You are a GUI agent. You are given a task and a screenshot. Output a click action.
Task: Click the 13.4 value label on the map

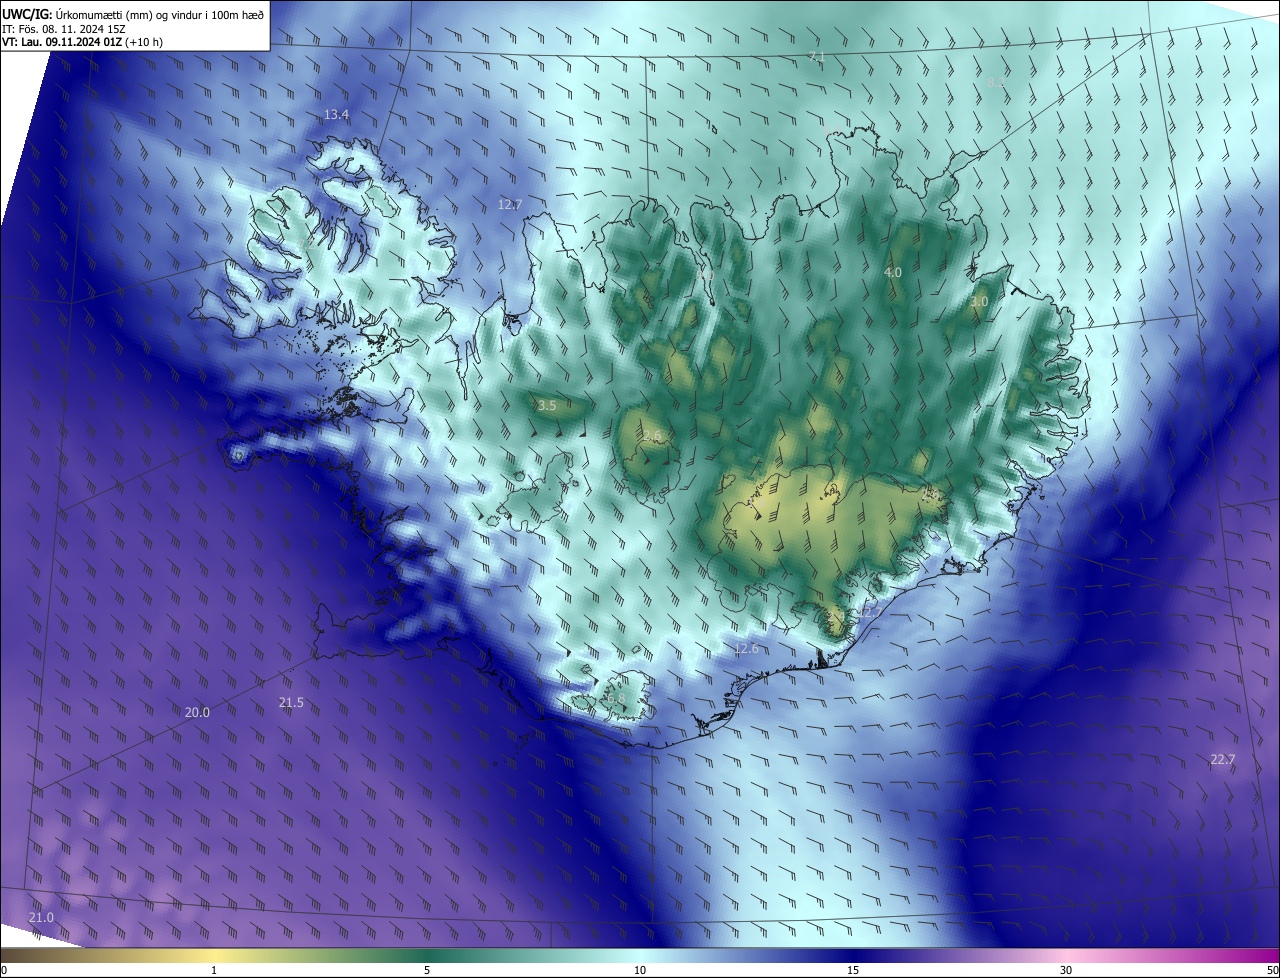click(x=337, y=115)
